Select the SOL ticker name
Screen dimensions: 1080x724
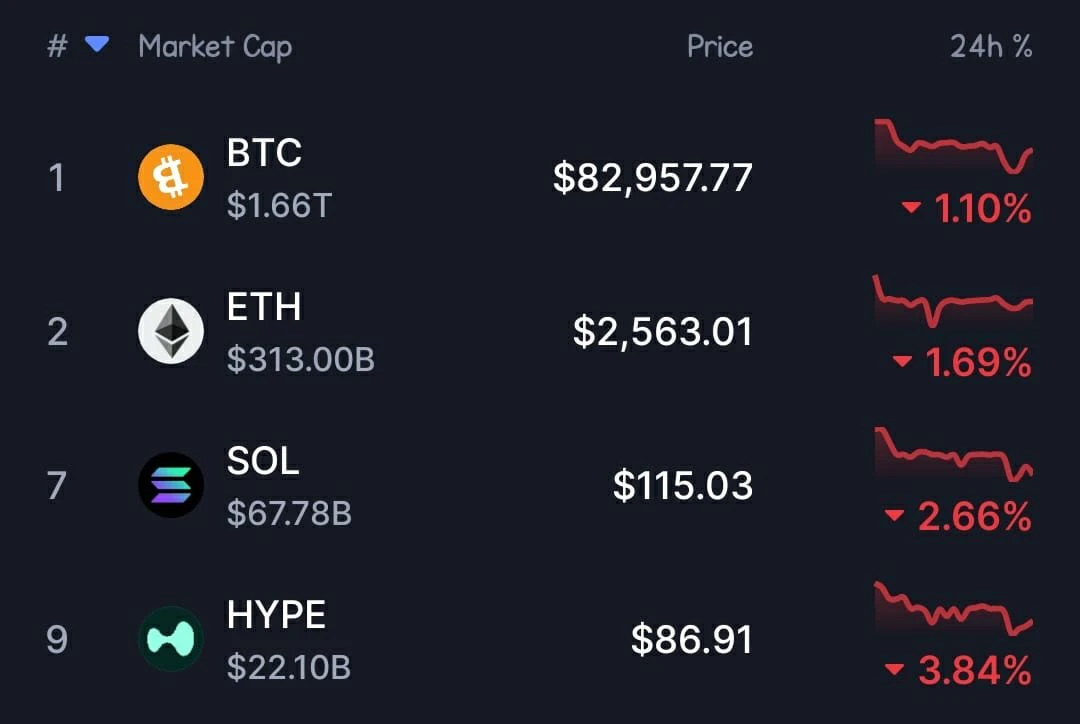click(263, 460)
